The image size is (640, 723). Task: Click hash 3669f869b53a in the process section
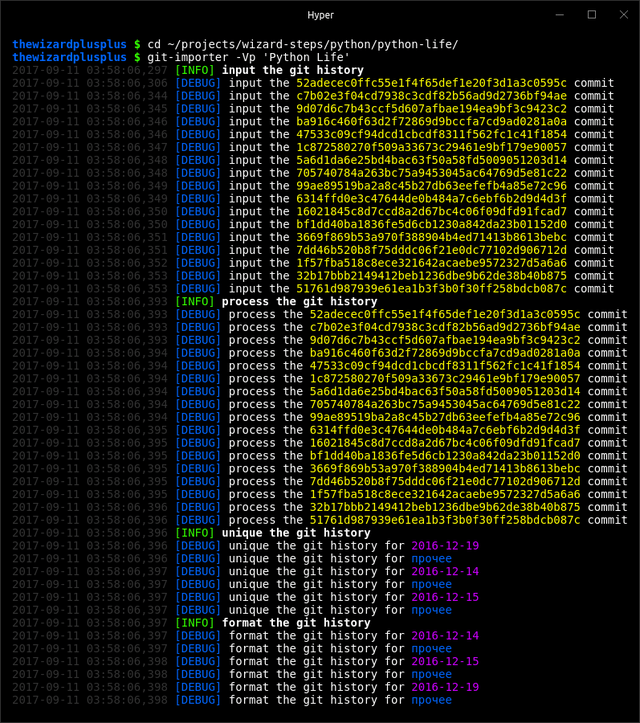[x=445, y=469]
